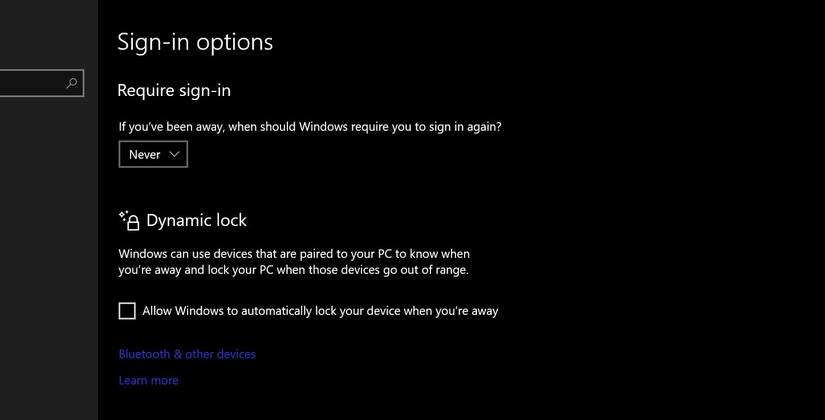Screen dimensions: 825x420
Task: Click the search magnifier icon
Action: tap(72, 84)
